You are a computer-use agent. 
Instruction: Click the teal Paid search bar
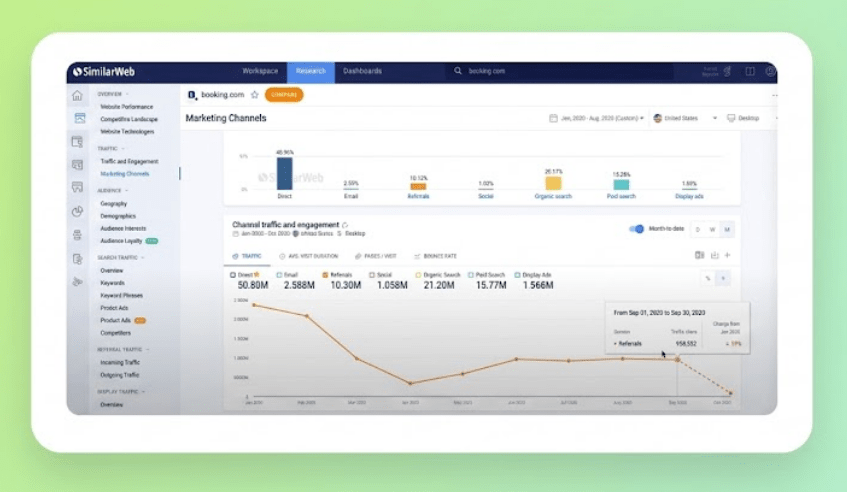[621, 185]
